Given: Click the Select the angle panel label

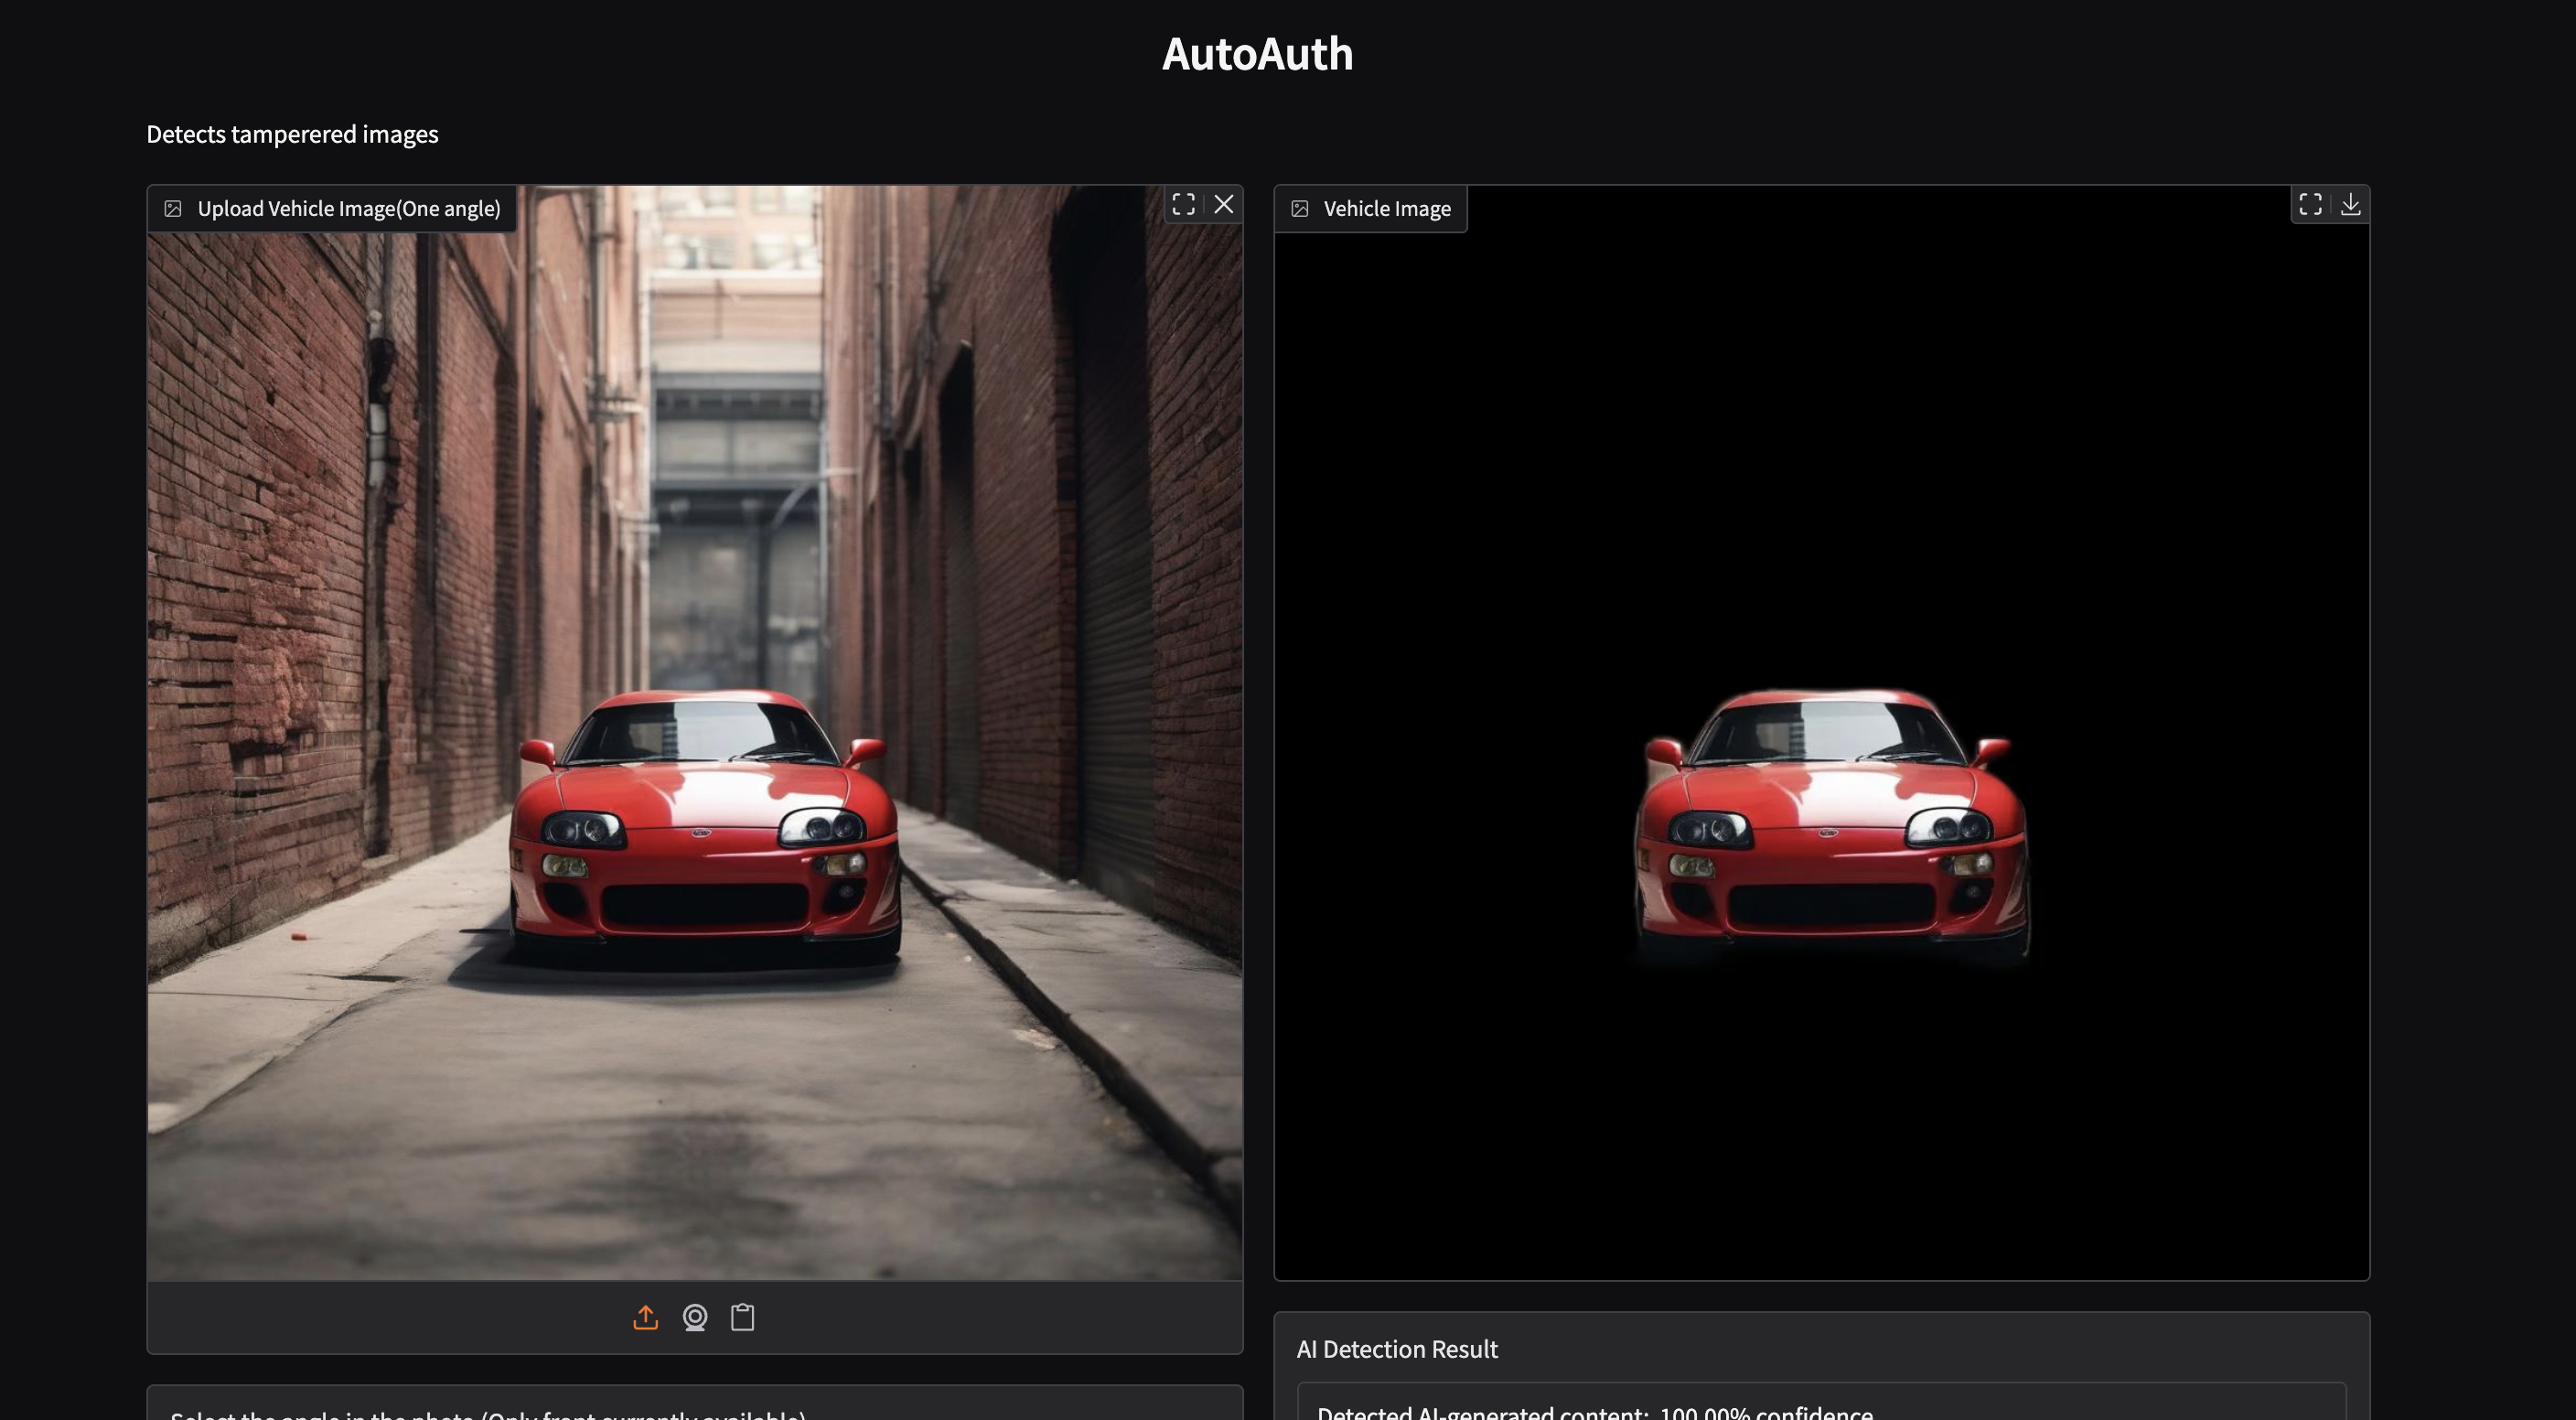Looking at the screenshot, I should [487, 1412].
